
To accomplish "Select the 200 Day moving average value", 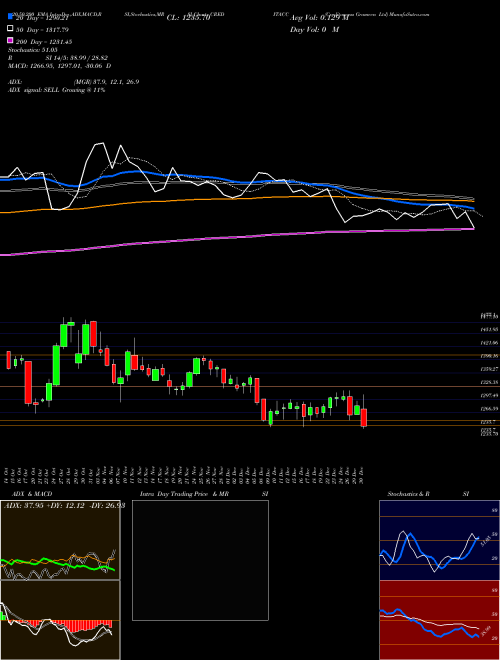I will click(43, 41).
